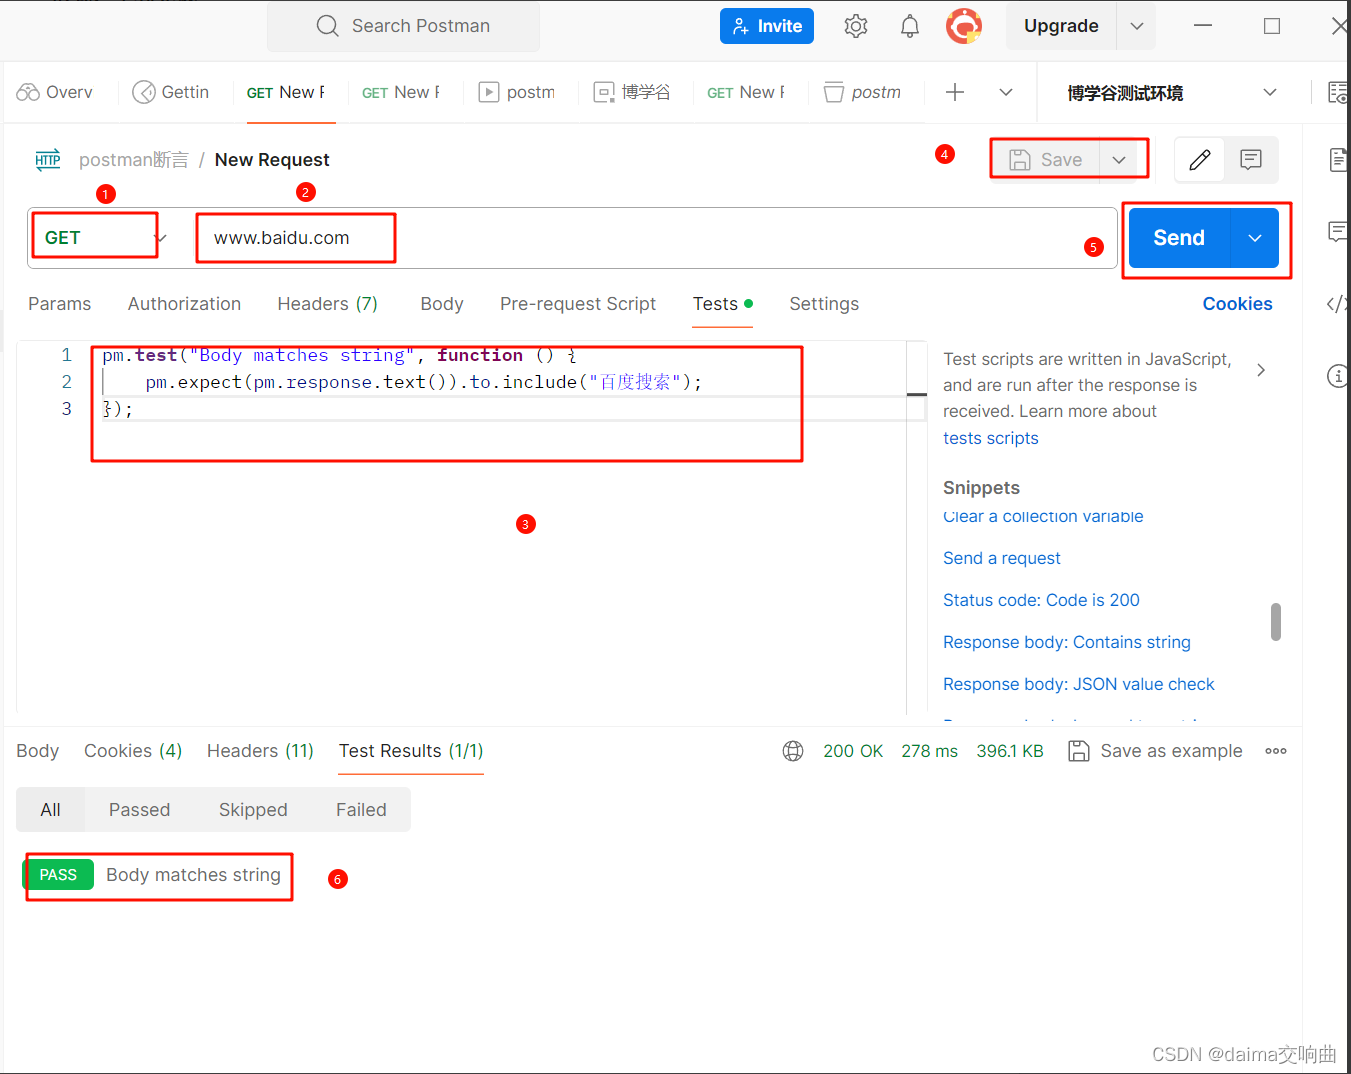
Task: Expand the Send options arrow
Action: pos(1255,238)
